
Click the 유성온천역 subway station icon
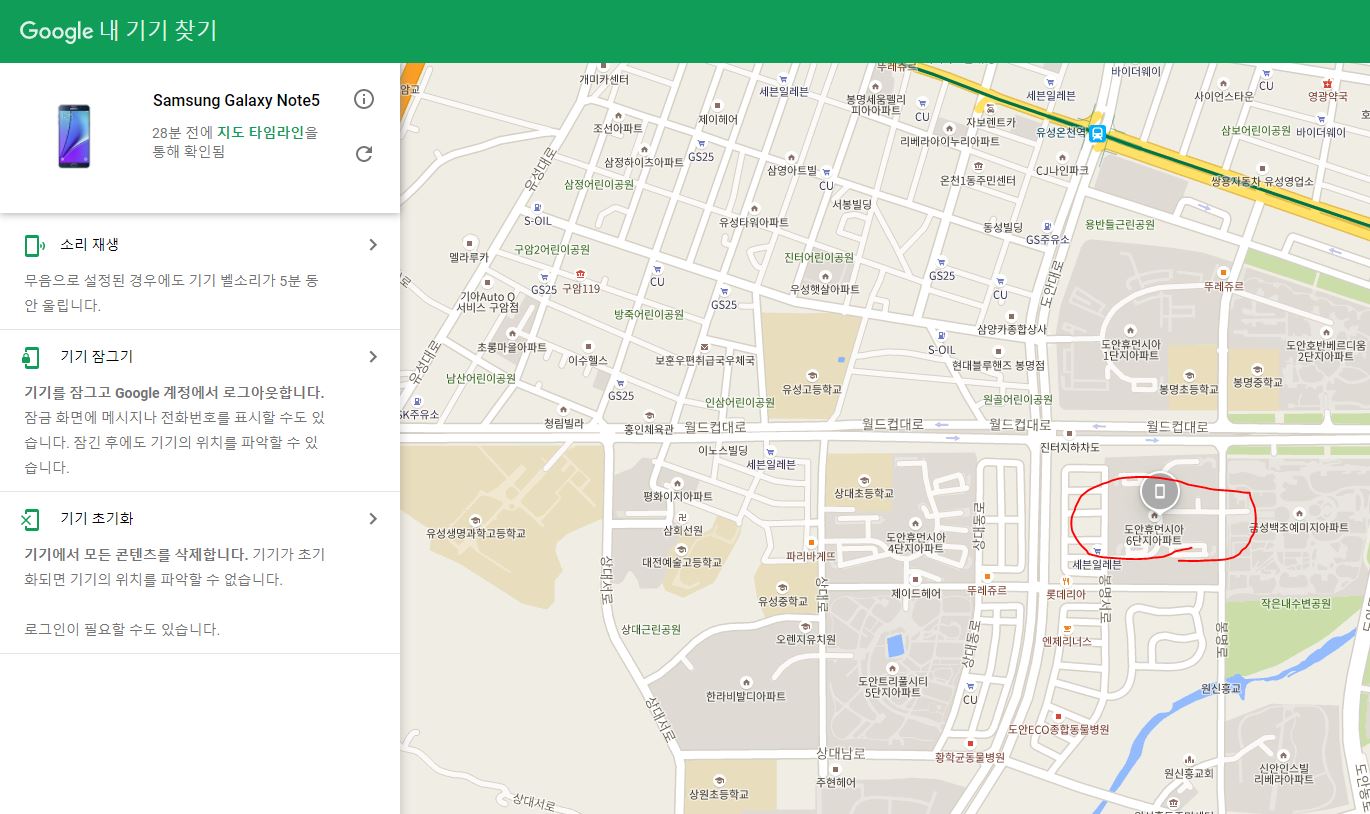[1098, 132]
